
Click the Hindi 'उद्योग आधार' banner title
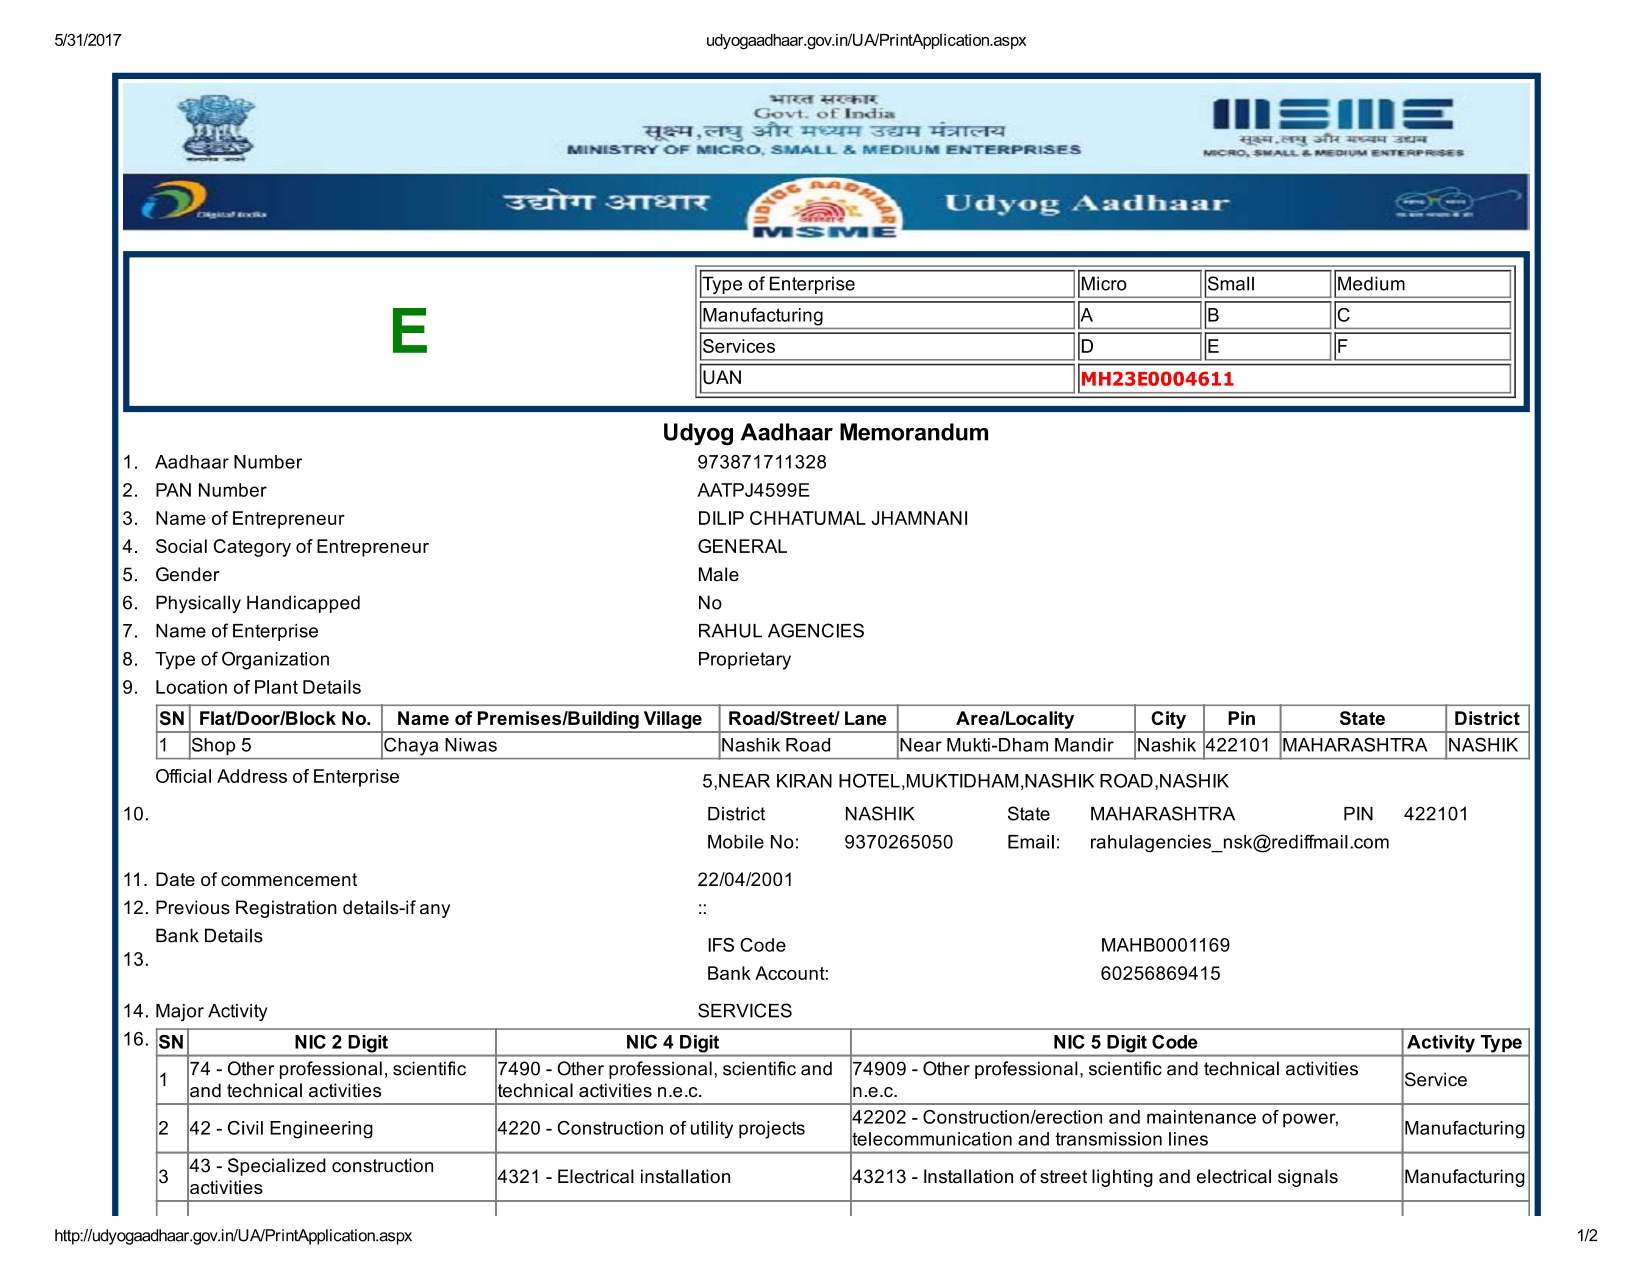pos(606,202)
